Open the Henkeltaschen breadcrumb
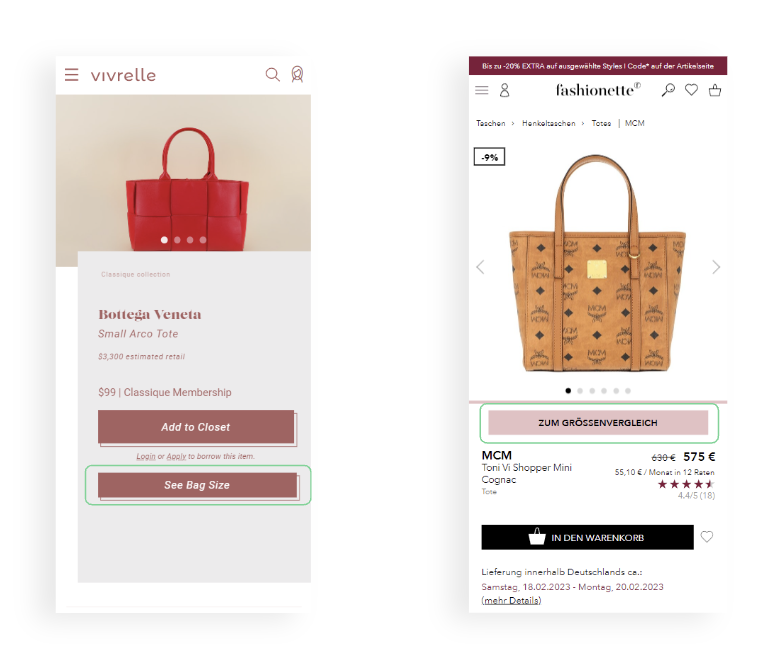780x664 pixels. click(549, 123)
